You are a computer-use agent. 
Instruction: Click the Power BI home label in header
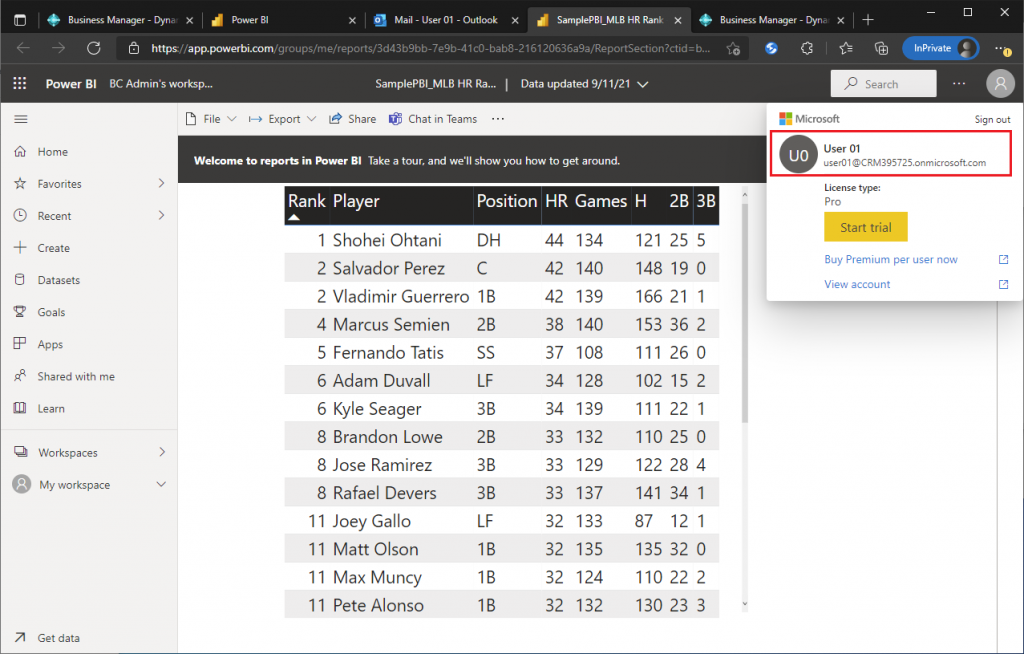pos(71,84)
